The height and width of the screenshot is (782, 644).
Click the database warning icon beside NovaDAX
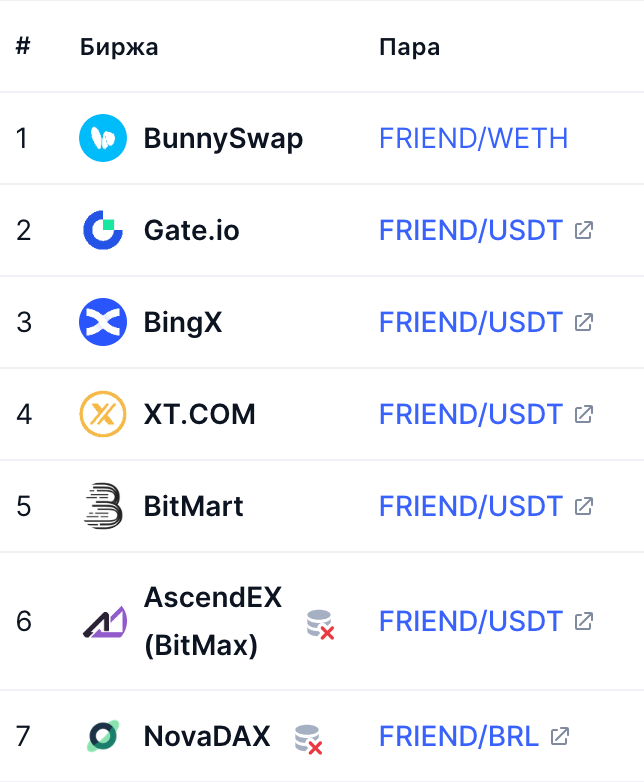tap(308, 739)
